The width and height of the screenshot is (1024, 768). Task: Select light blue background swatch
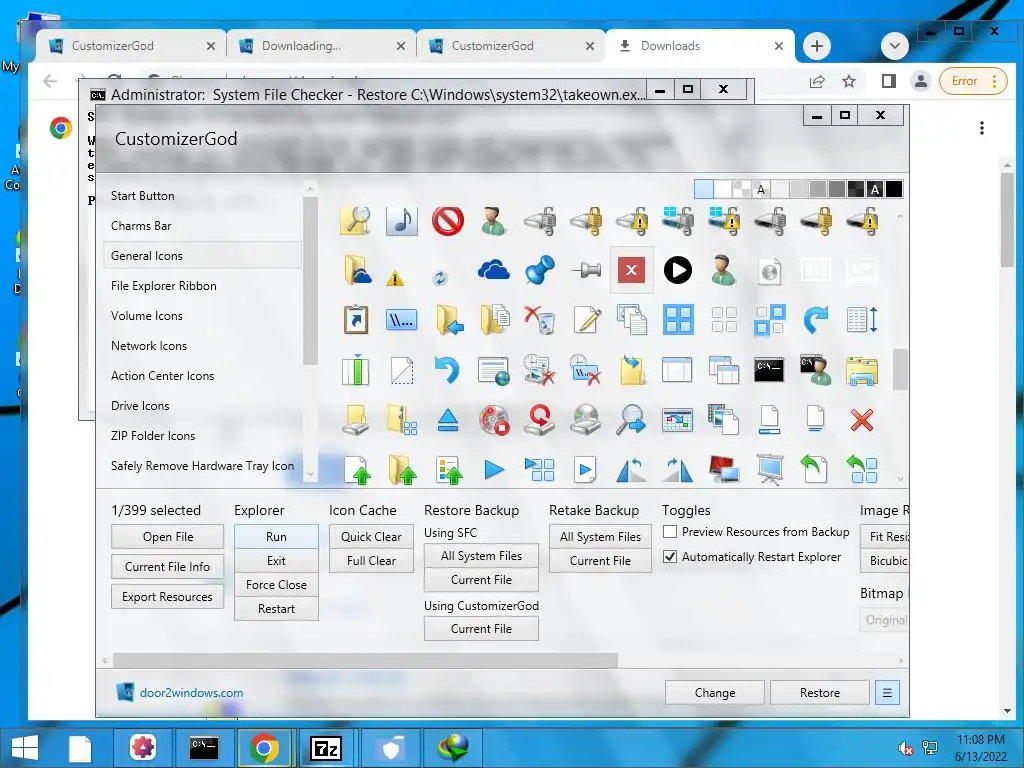tap(703, 189)
